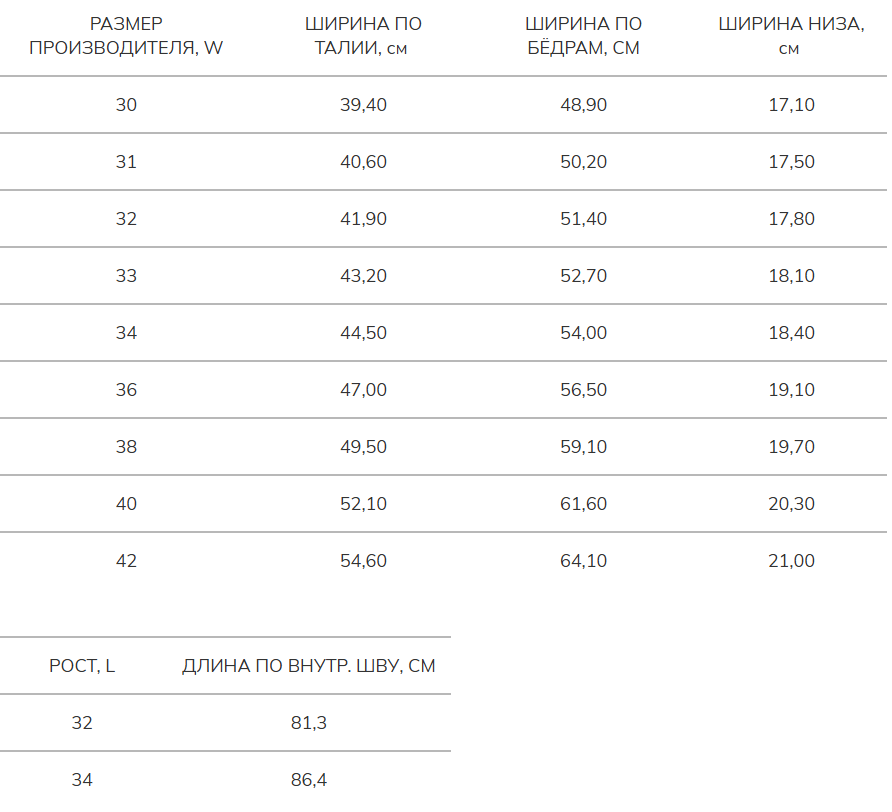Click bottom width value 18,10
The height and width of the screenshot is (812, 892).
pos(791,275)
